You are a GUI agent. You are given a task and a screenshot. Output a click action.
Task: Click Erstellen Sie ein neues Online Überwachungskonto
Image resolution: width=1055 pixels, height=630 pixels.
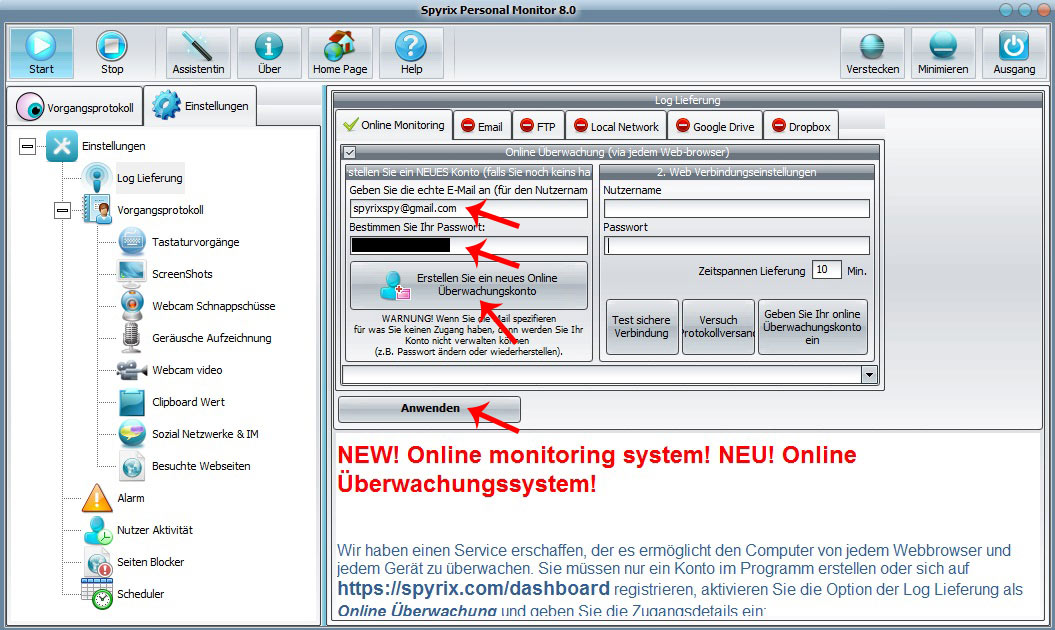point(469,285)
